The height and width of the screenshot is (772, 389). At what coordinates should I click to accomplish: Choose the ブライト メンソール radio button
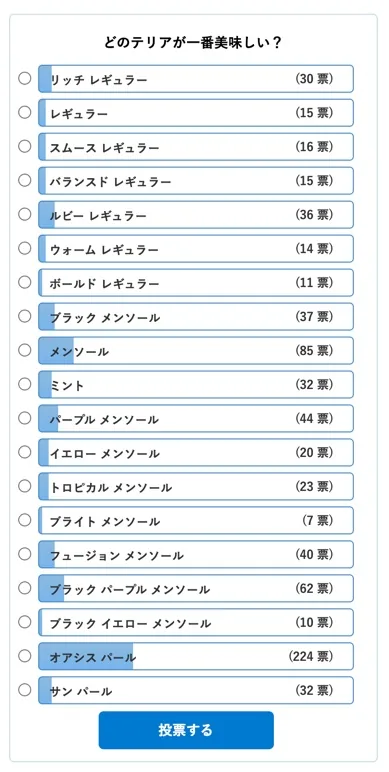click(x=25, y=520)
